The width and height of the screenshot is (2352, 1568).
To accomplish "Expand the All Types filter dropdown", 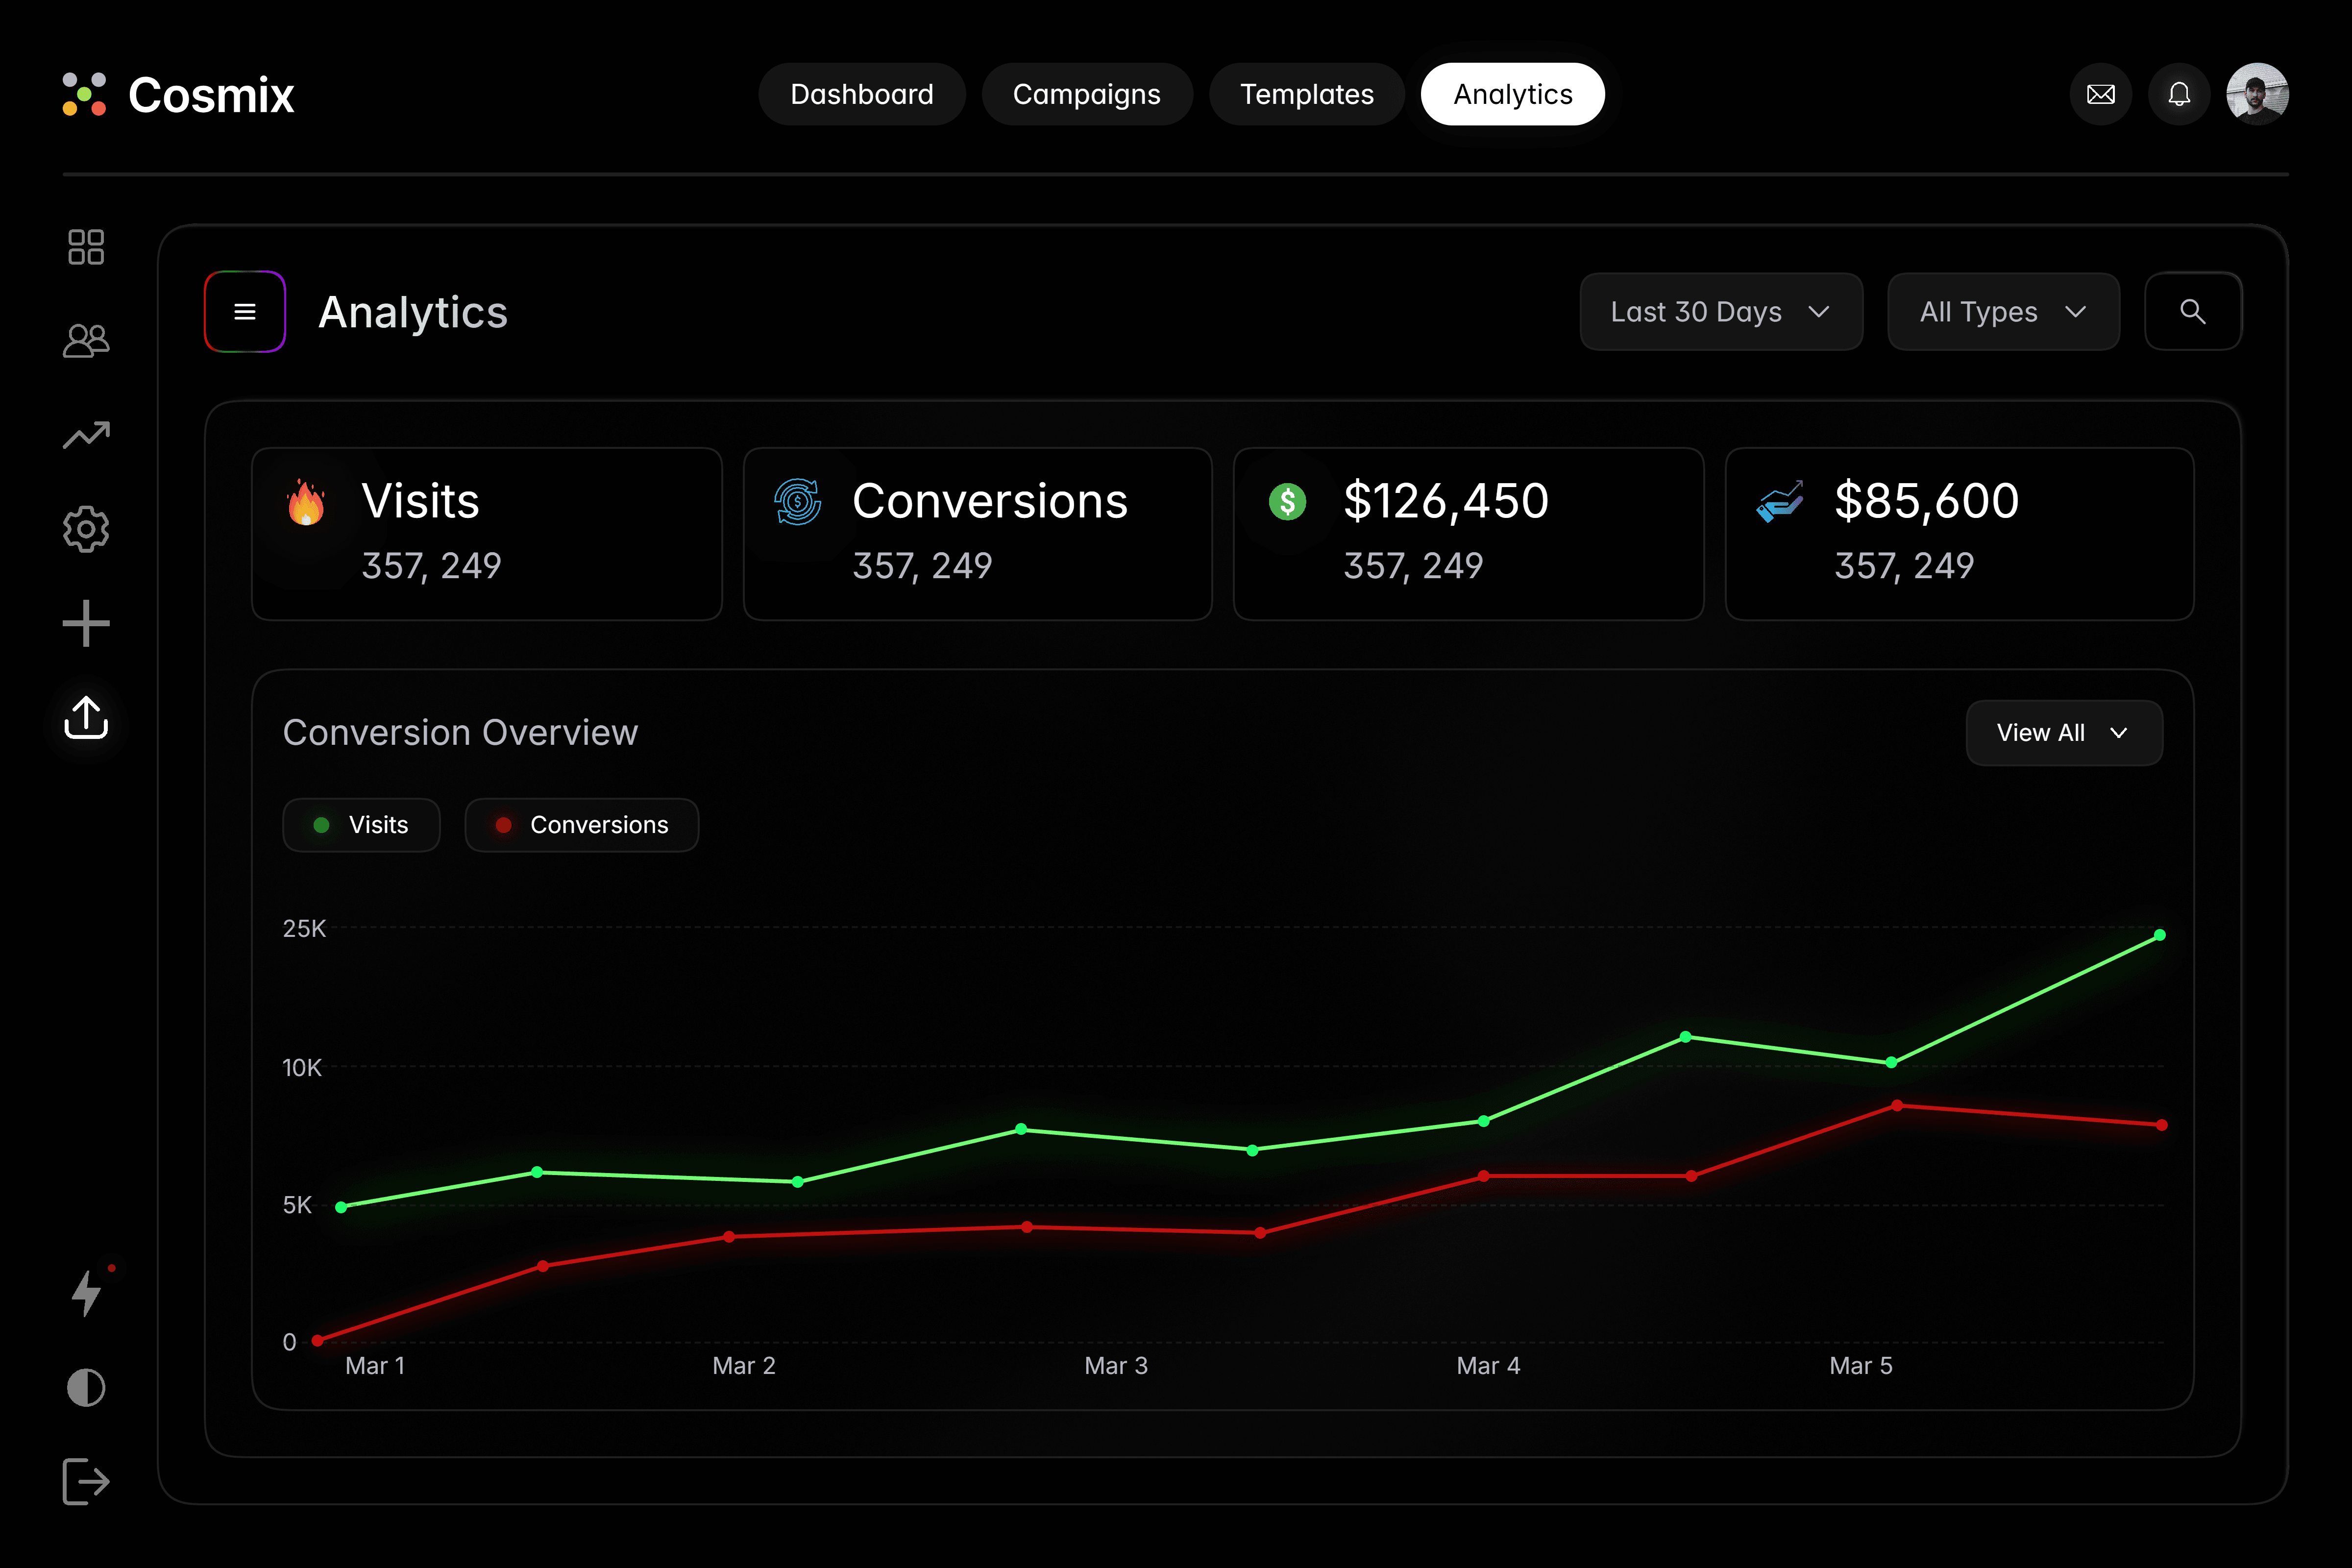I will coord(2003,311).
